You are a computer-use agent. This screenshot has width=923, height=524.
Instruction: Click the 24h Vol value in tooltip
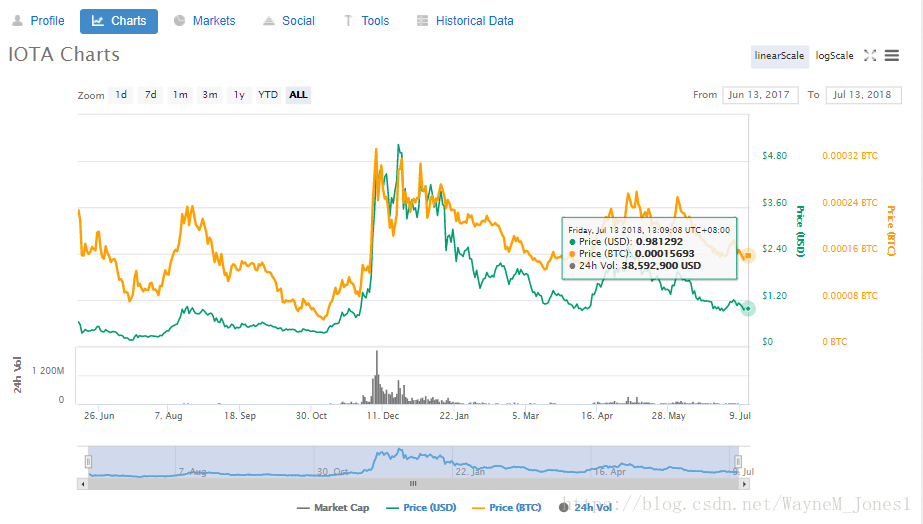[661, 266]
